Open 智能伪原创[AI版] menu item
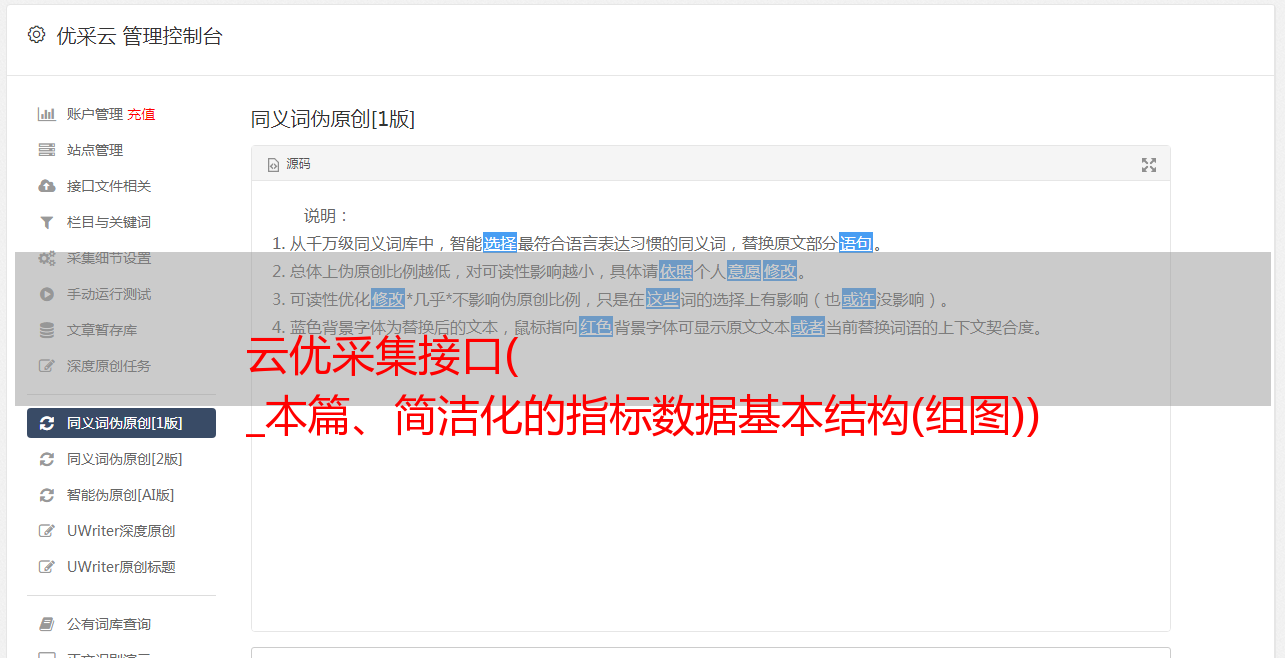 coord(121,495)
